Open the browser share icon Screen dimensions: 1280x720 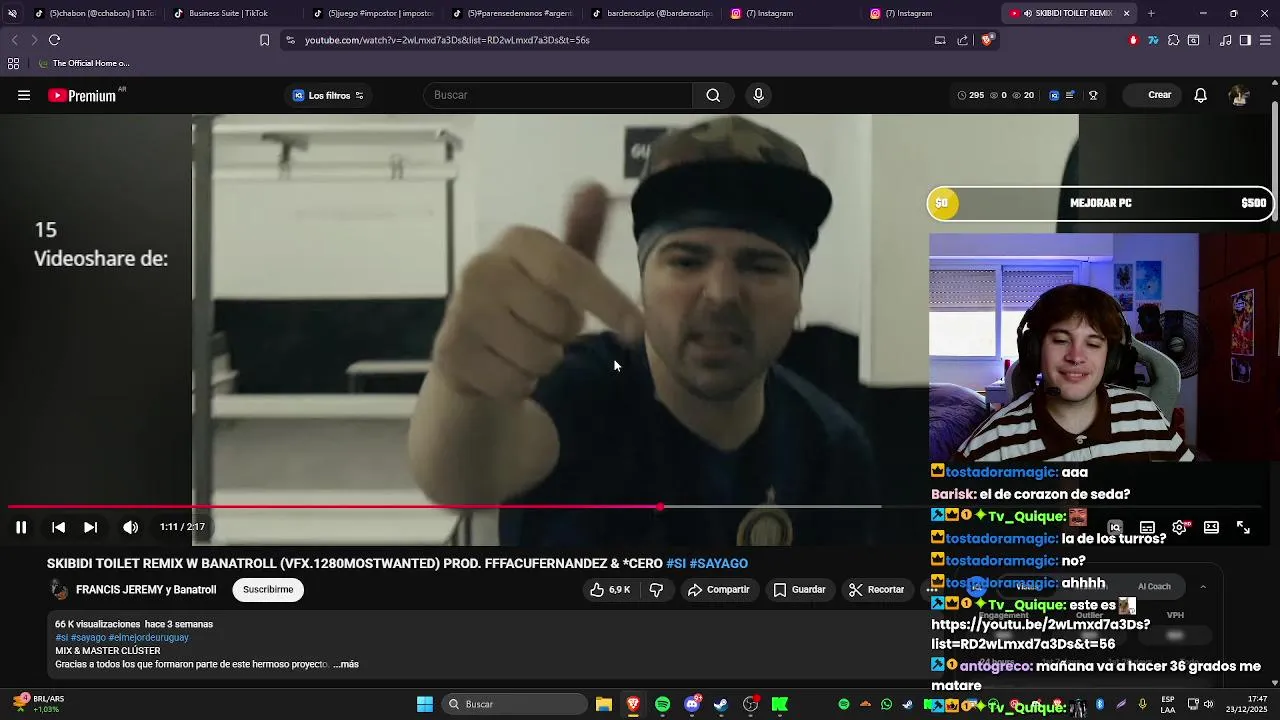pos(962,40)
